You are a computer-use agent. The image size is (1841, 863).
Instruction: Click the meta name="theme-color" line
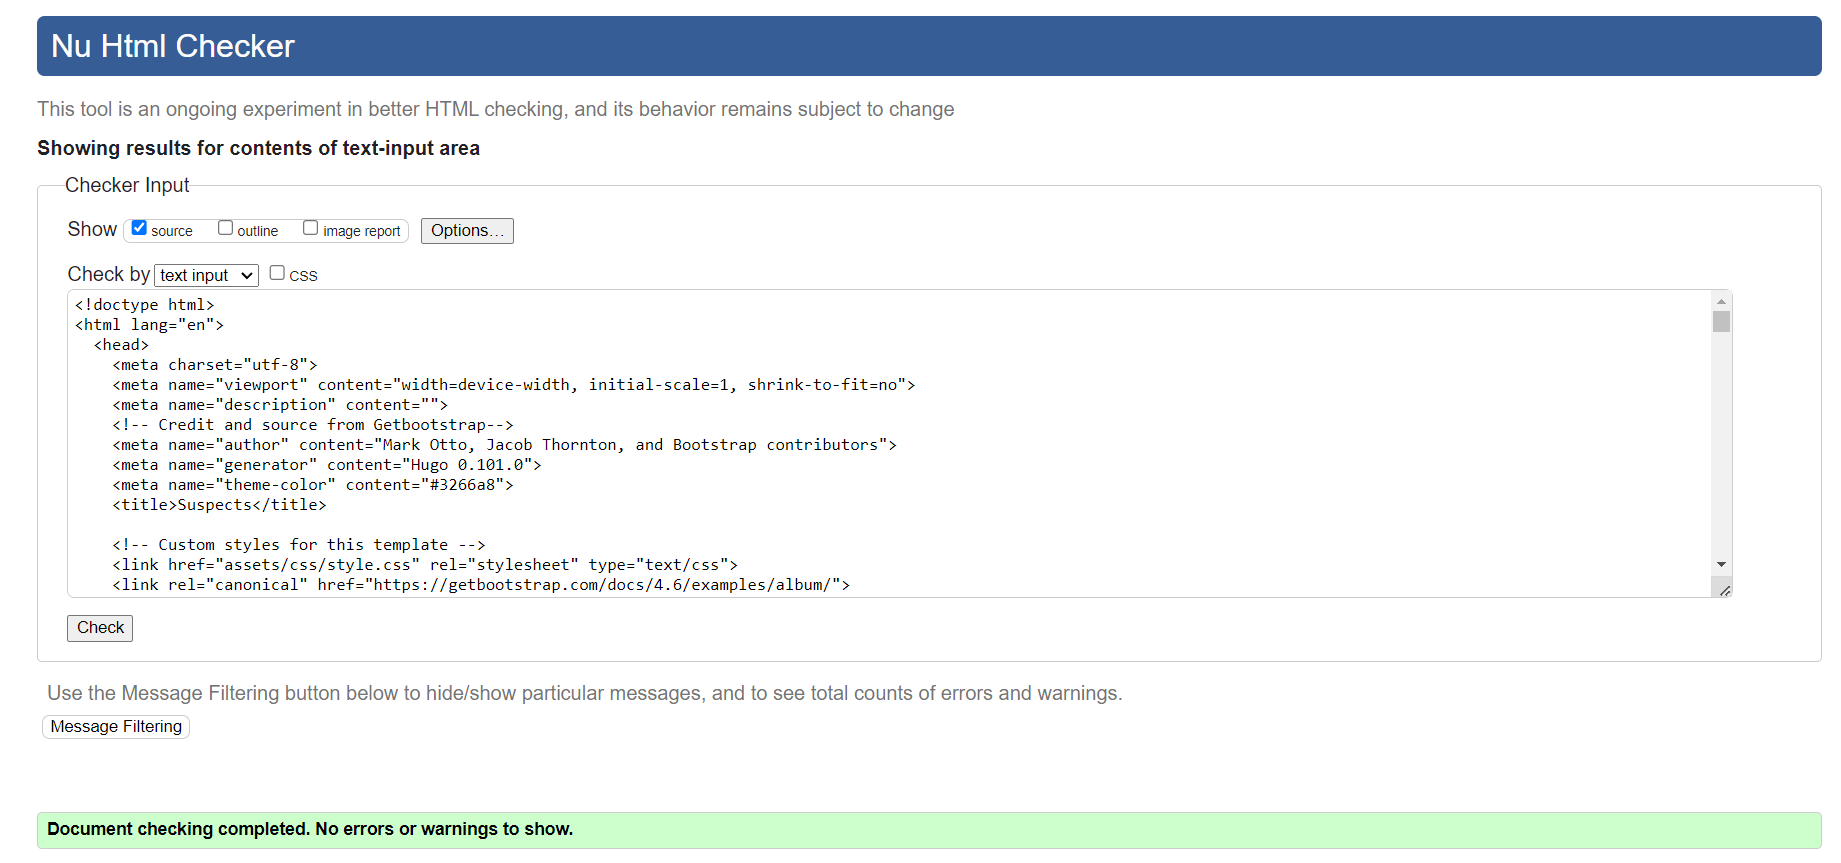coord(313,485)
